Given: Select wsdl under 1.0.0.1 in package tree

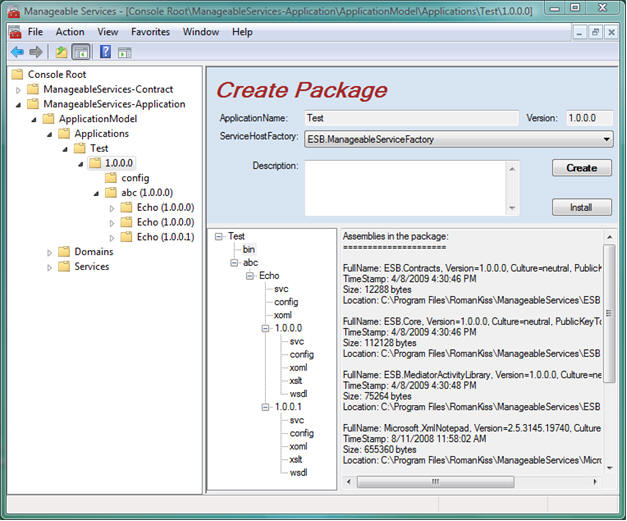Looking at the screenshot, I should click(x=298, y=473).
